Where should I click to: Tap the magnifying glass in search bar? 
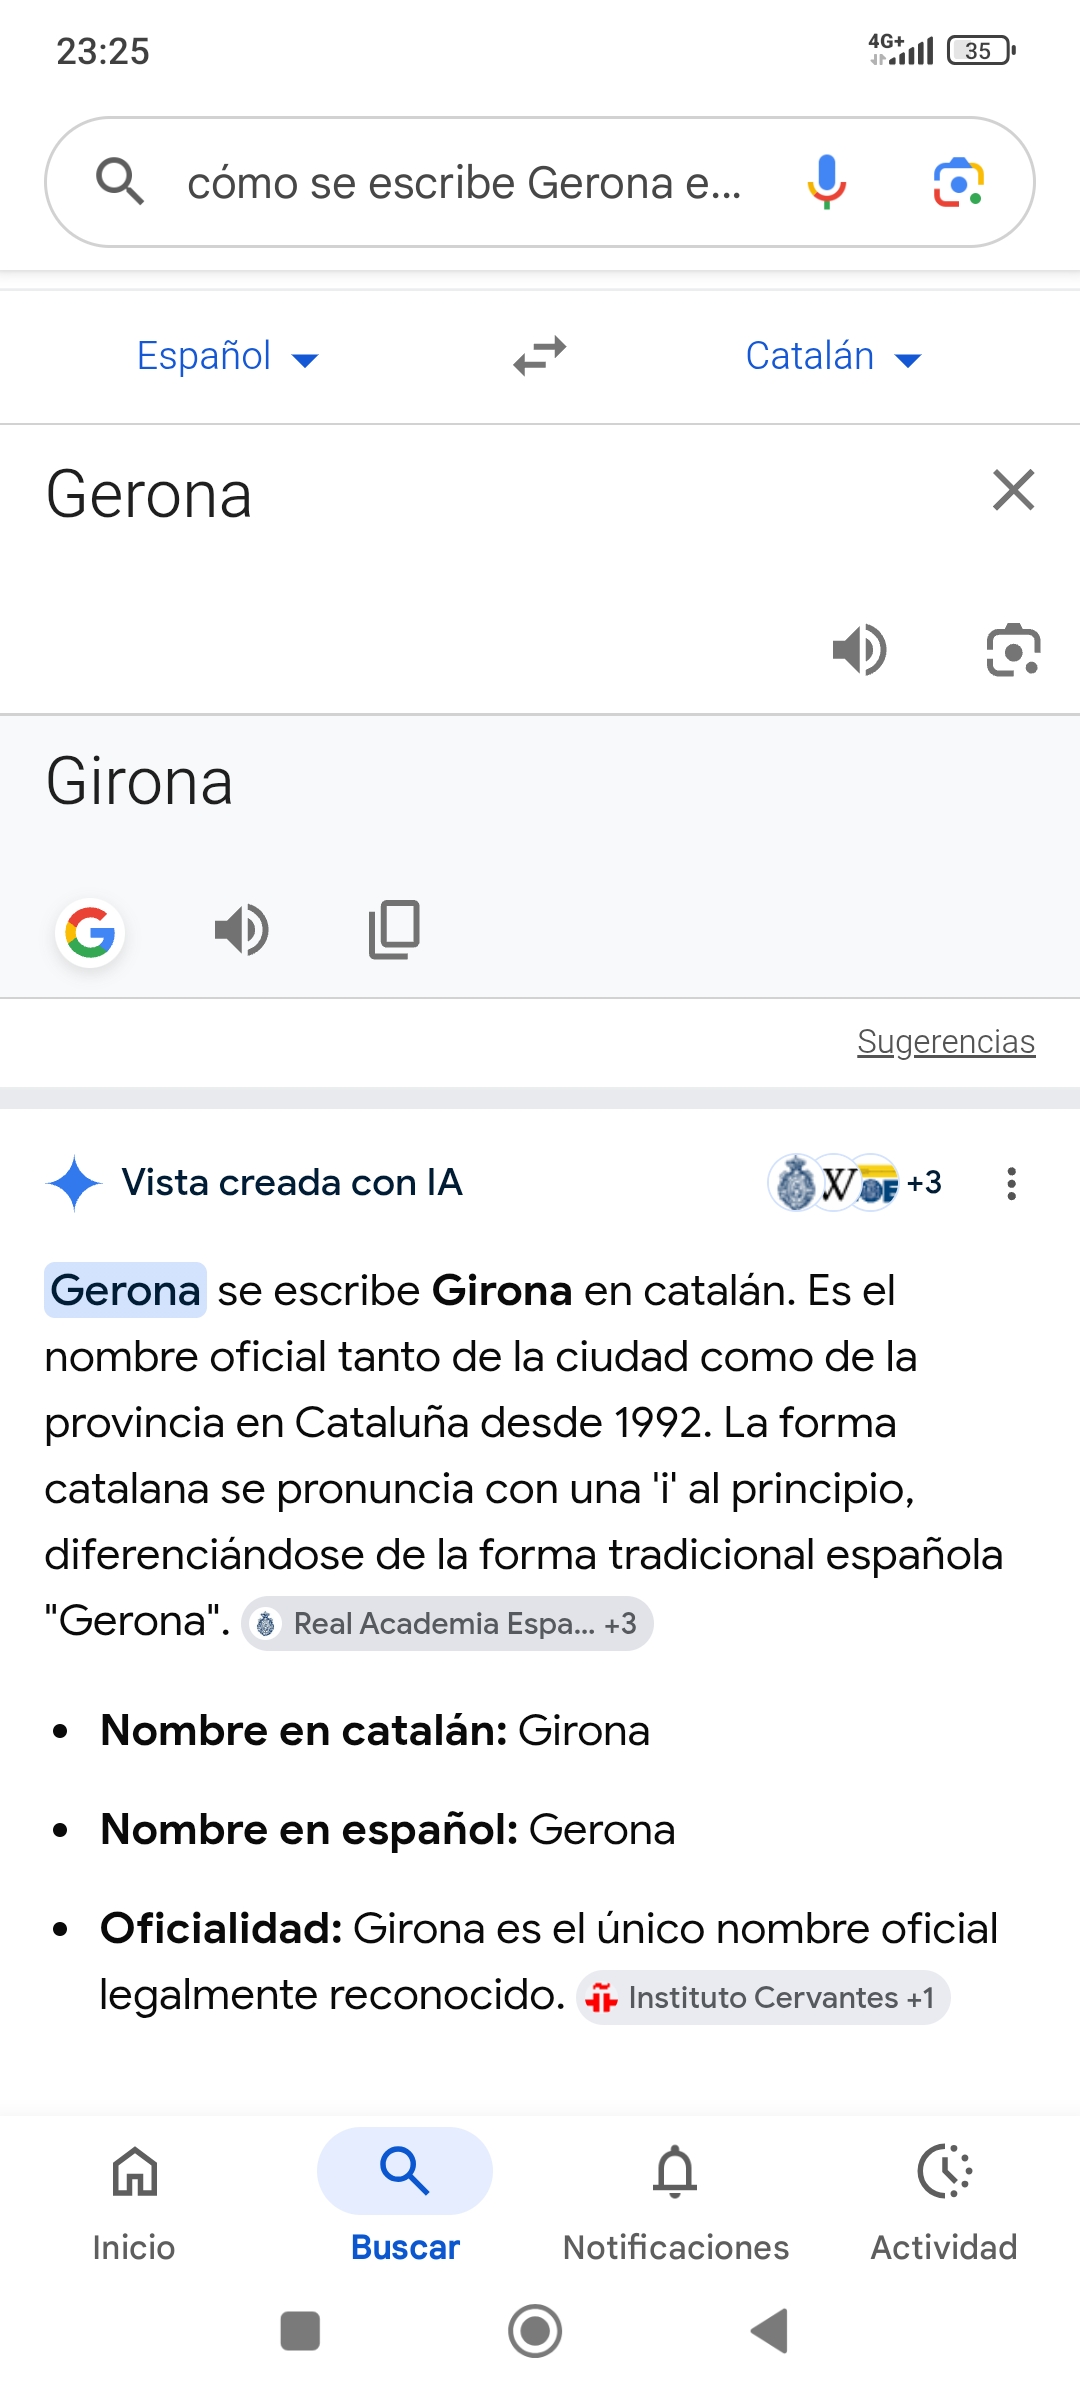119,182
